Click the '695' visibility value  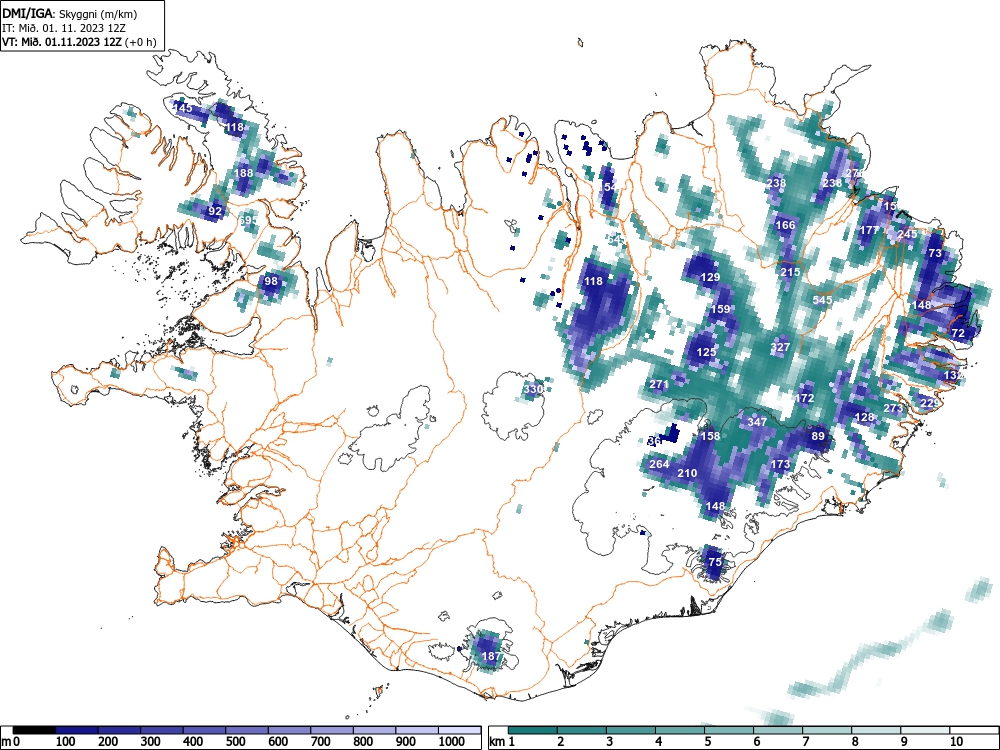(248, 221)
